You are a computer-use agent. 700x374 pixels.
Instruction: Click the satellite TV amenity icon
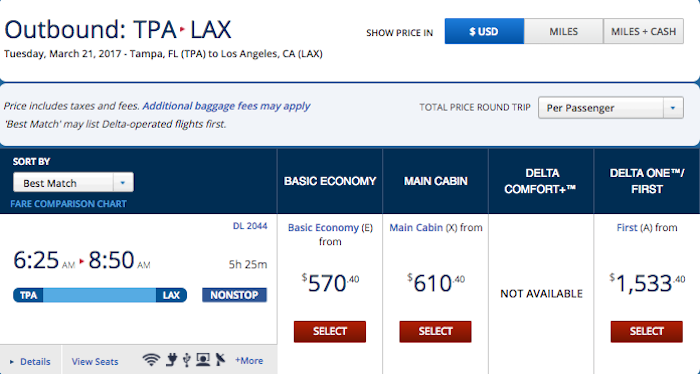pyautogui.click(x=221, y=360)
